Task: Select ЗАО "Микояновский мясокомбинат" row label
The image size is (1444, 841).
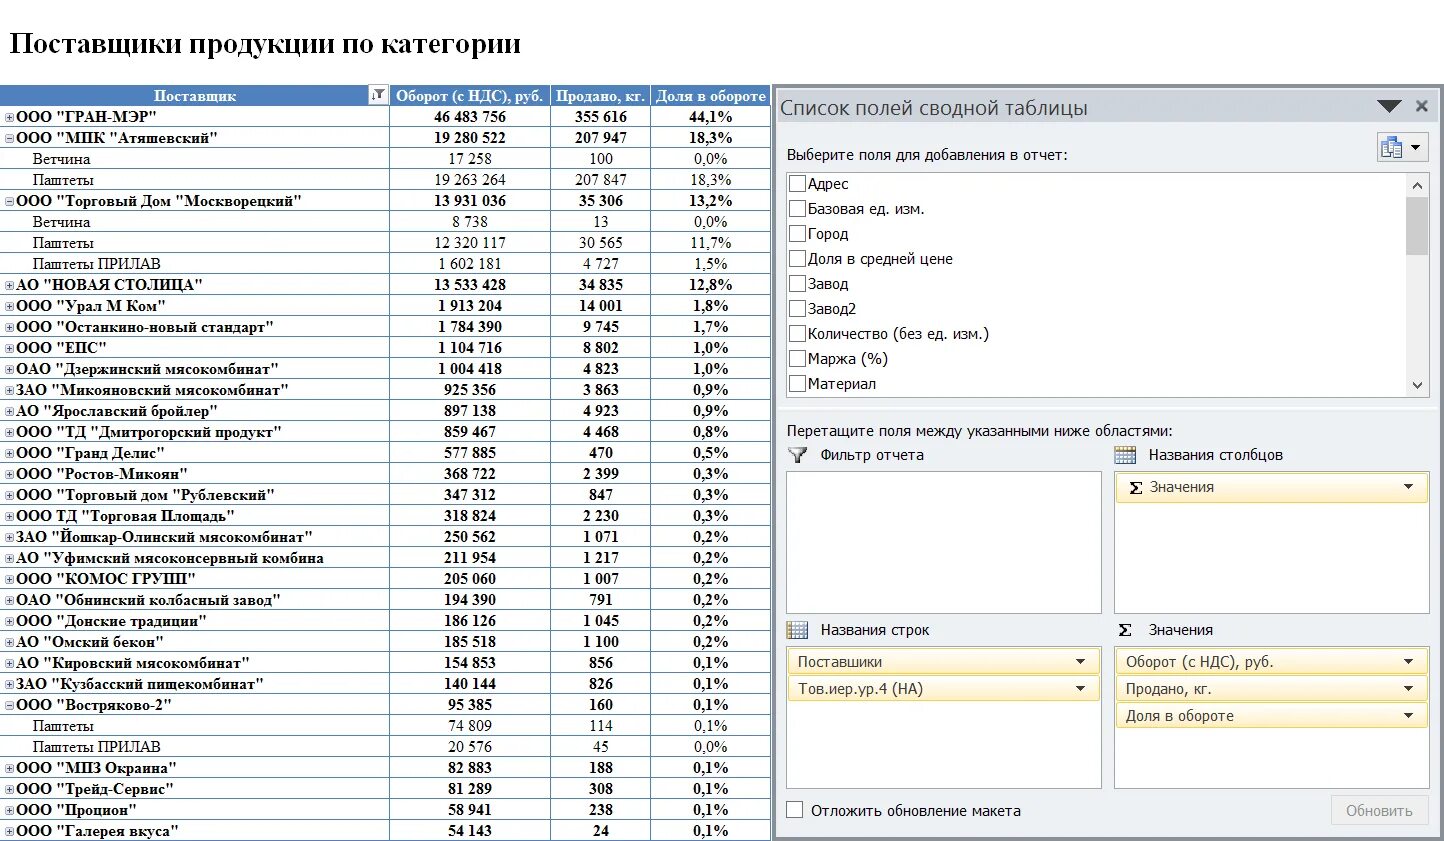Action: click(152, 390)
